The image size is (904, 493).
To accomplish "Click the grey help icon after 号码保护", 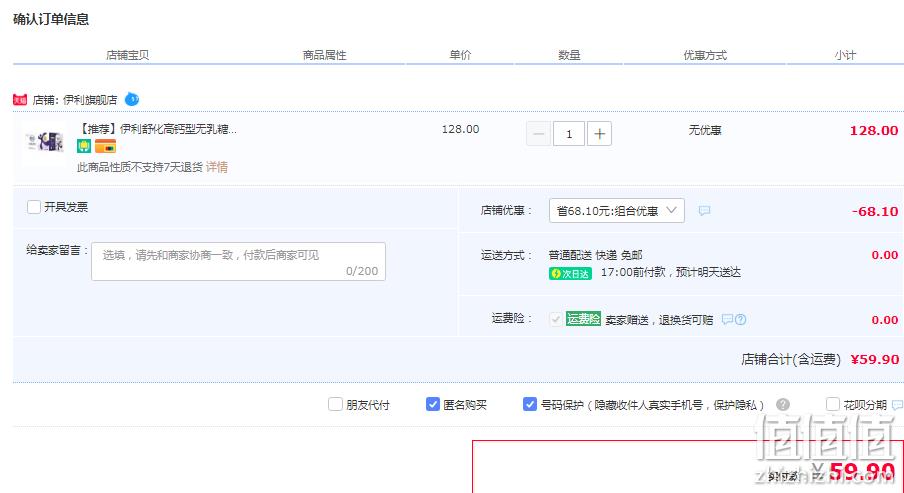I will coord(782,404).
